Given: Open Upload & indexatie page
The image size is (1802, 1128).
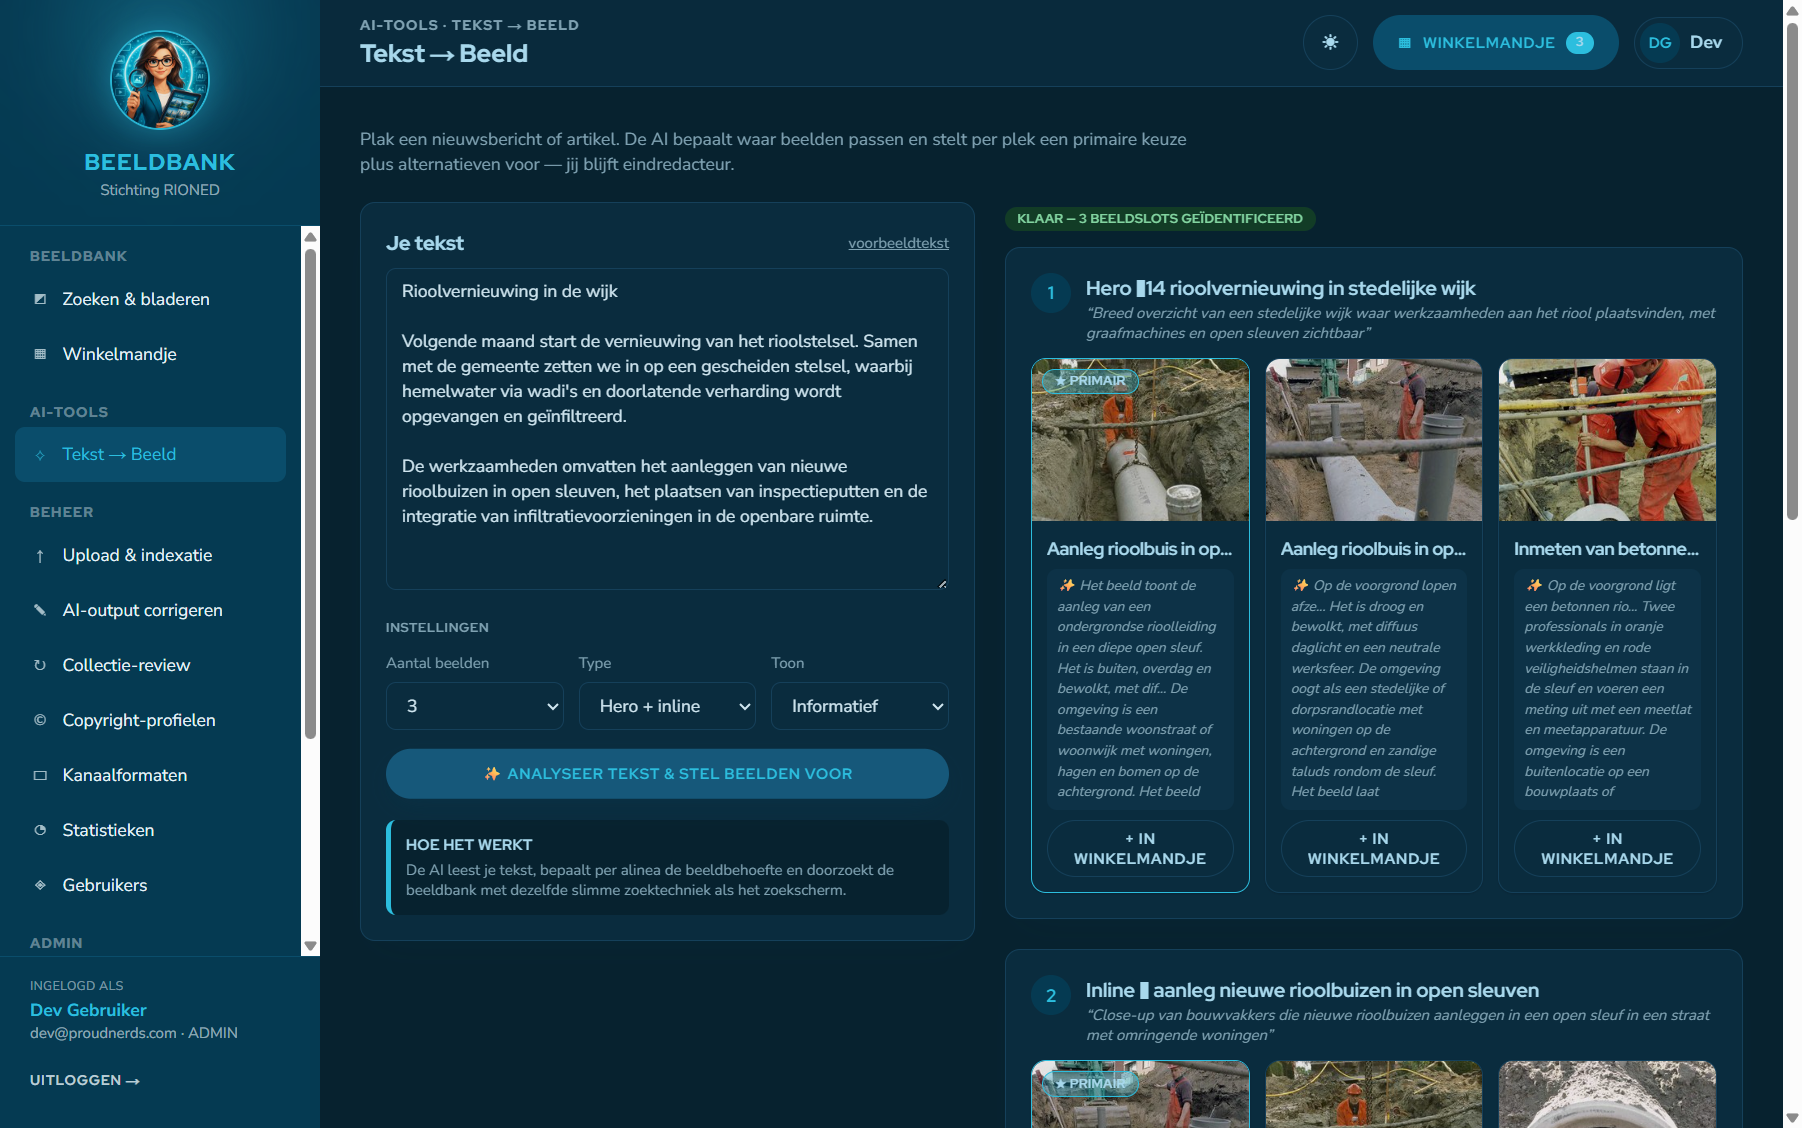Looking at the screenshot, I should click(x=151, y=555).
